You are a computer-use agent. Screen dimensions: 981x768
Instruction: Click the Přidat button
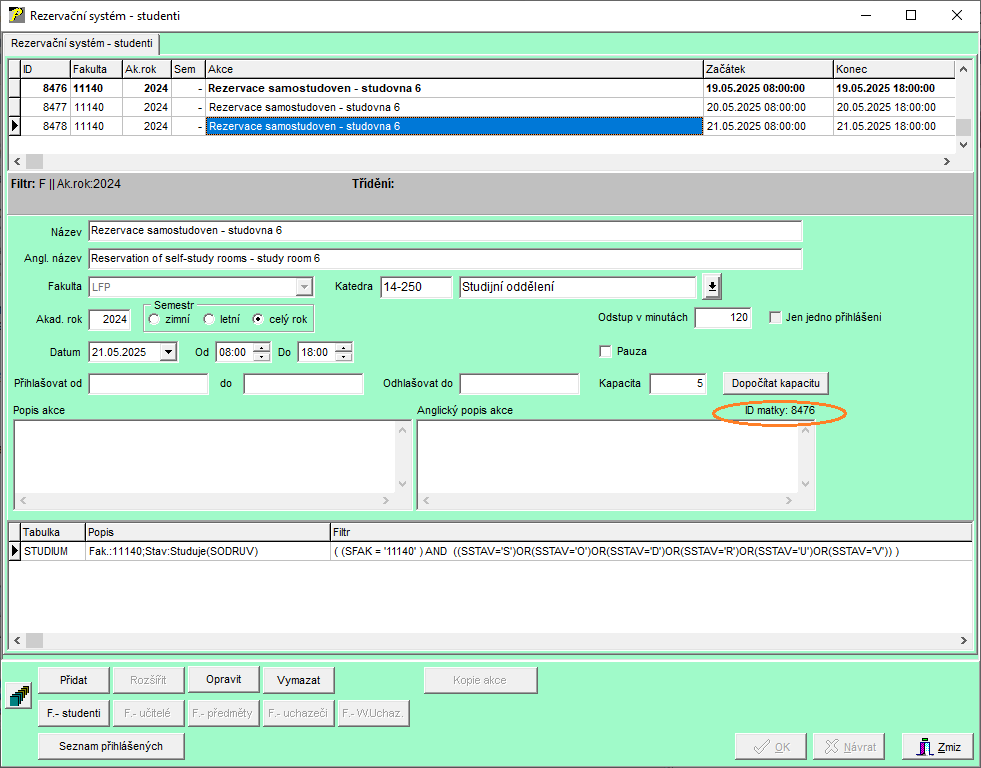coord(73,680)
